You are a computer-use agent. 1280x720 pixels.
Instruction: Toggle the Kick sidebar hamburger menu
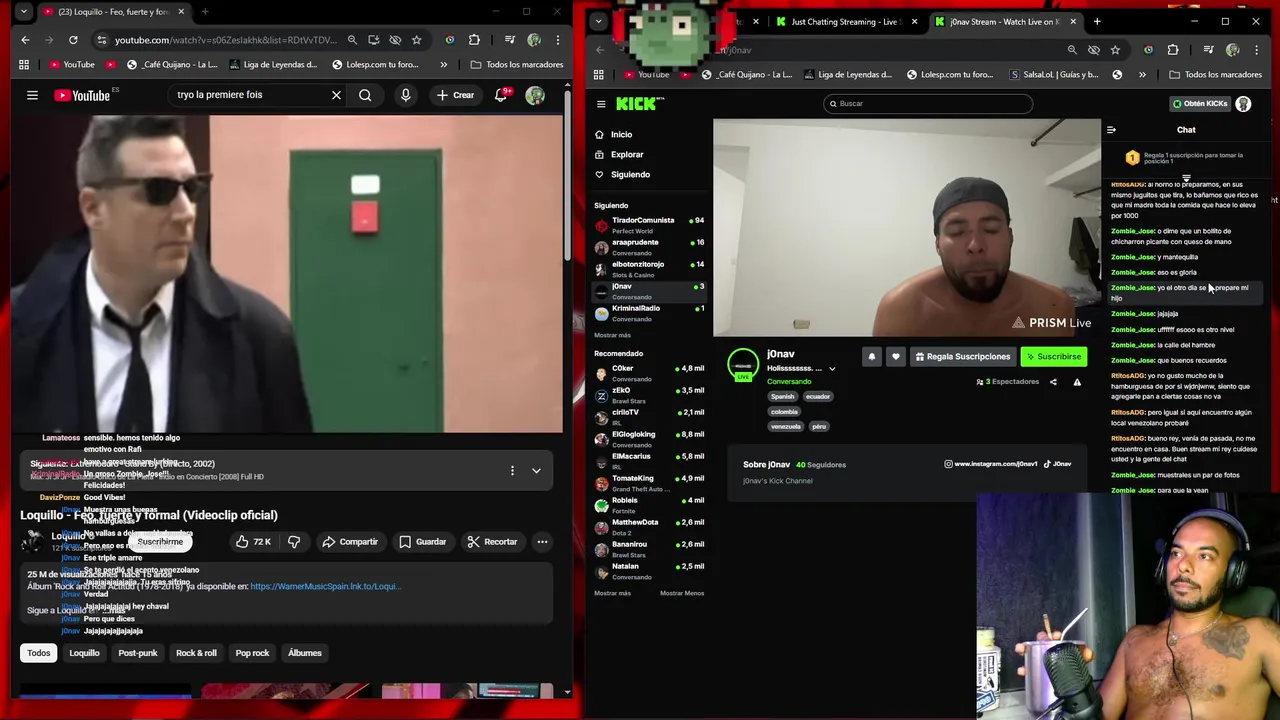[x=601, y=104]
